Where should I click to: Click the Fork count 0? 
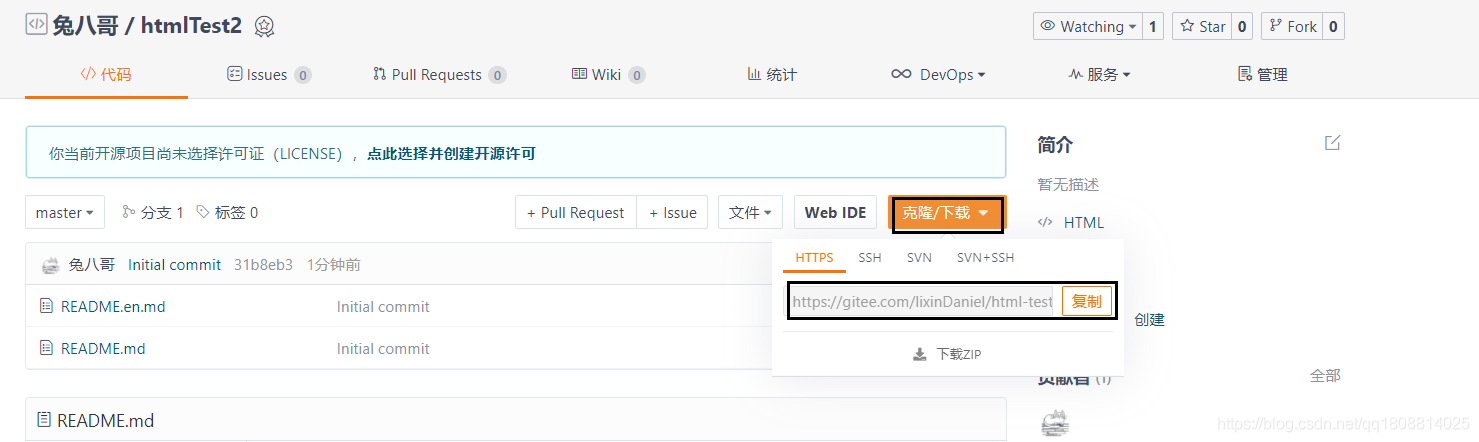[x=1333, y=27]
